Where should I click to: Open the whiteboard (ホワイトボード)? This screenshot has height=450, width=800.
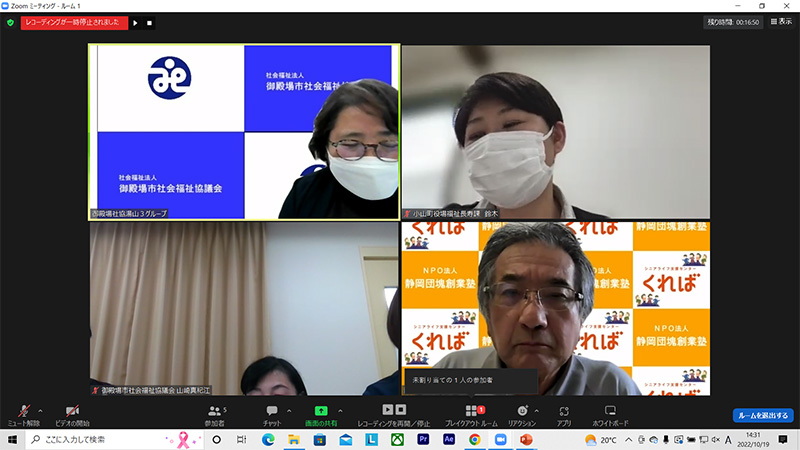[x=610, y=414]
